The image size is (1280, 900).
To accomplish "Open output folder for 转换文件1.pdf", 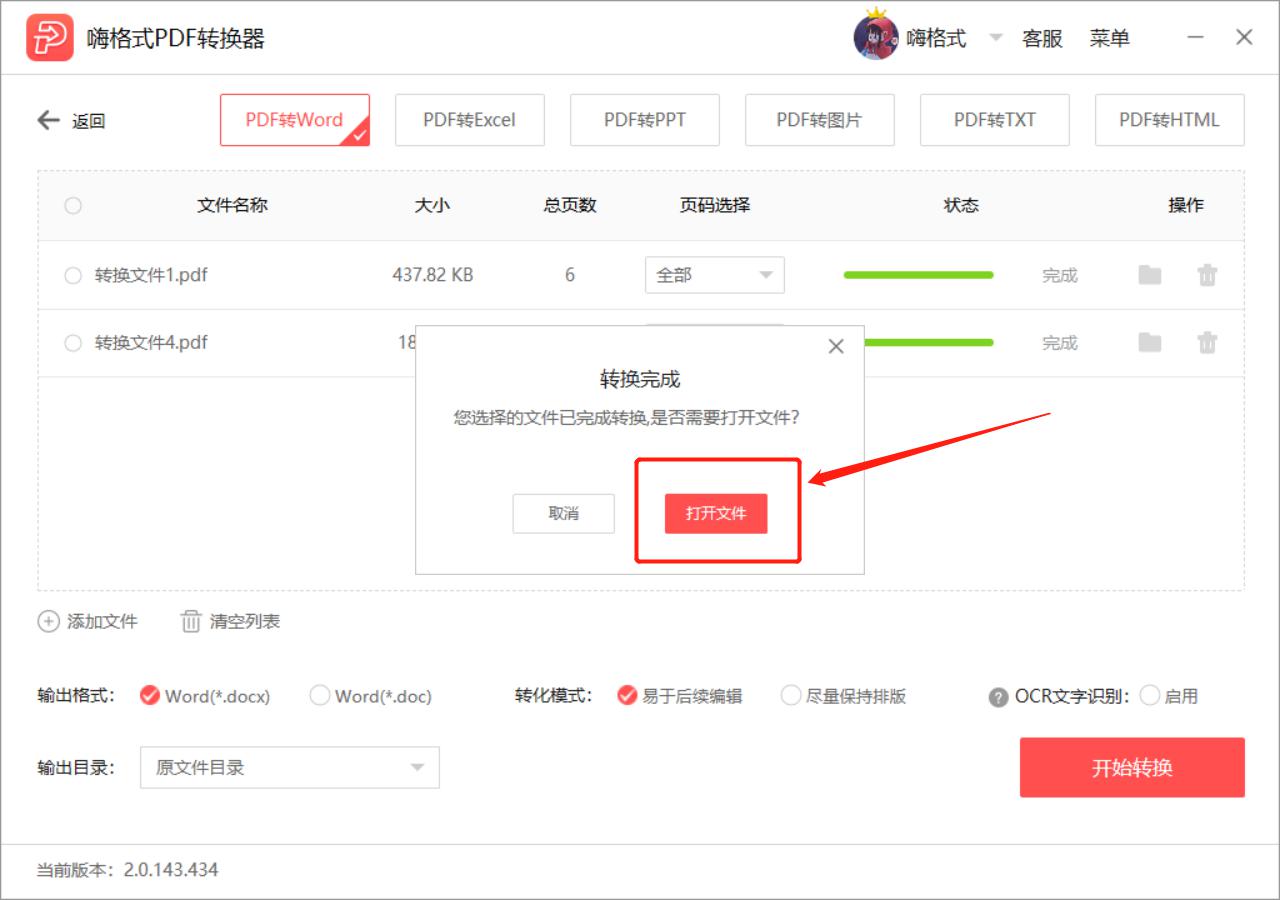I will (1150, 275).
